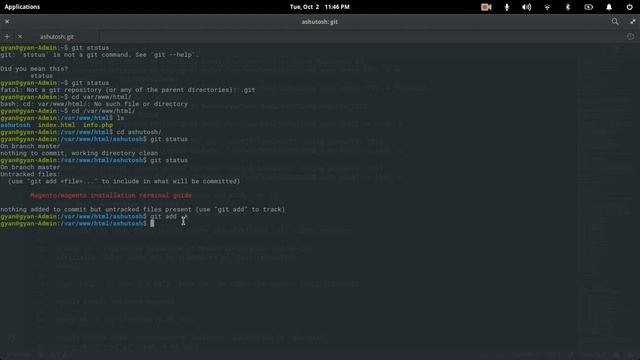Add a new terminal tab
The width and height of the screenshot is (640, 360).
[7, 37]
